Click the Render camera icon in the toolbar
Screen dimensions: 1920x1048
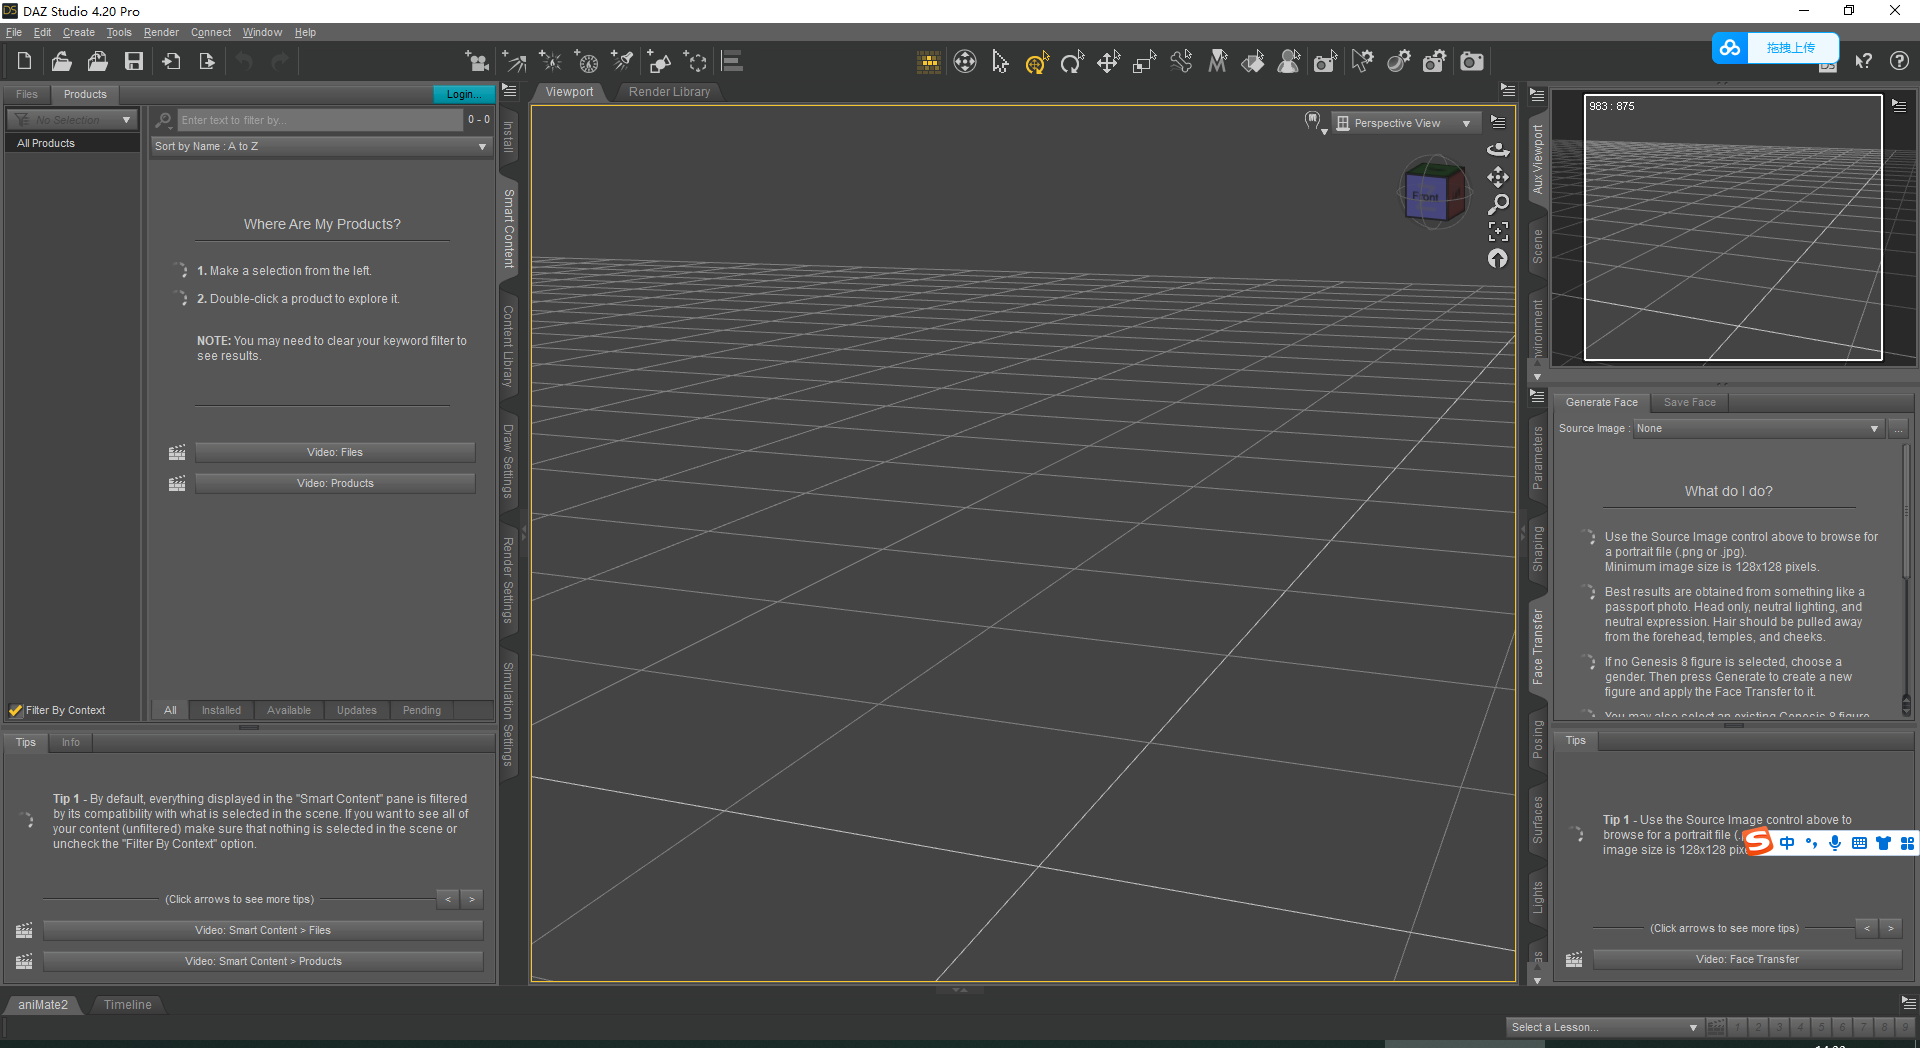[1471, 62]
